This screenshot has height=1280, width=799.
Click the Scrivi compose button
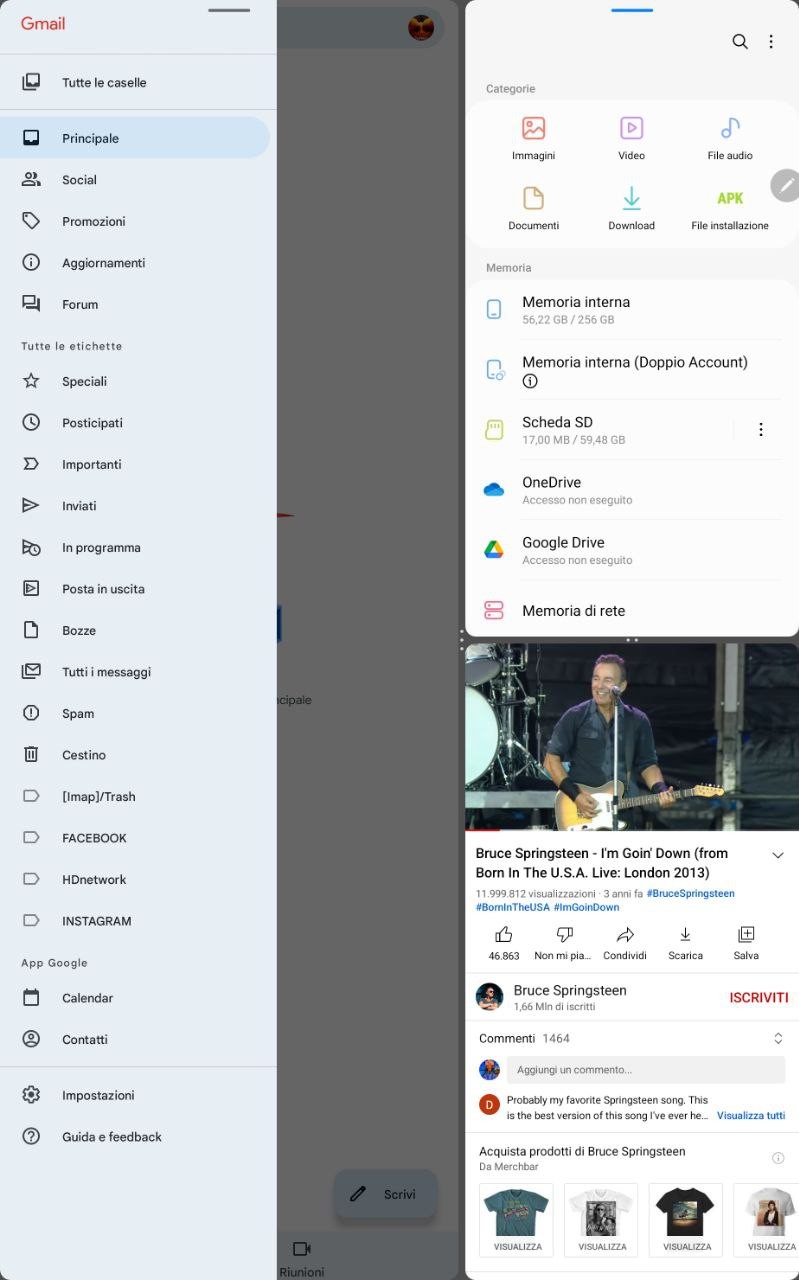pyautogui.click(x=386, y=1194)
